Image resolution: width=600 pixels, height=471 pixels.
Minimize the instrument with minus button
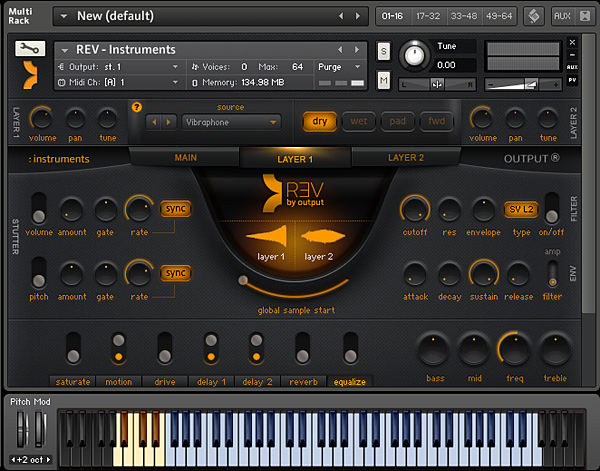coord(572,55)
